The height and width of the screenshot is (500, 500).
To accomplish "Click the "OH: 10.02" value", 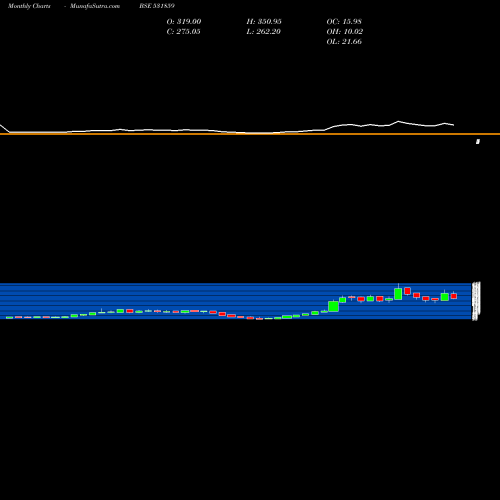I will pyautogui.click(x=345, y=32).
